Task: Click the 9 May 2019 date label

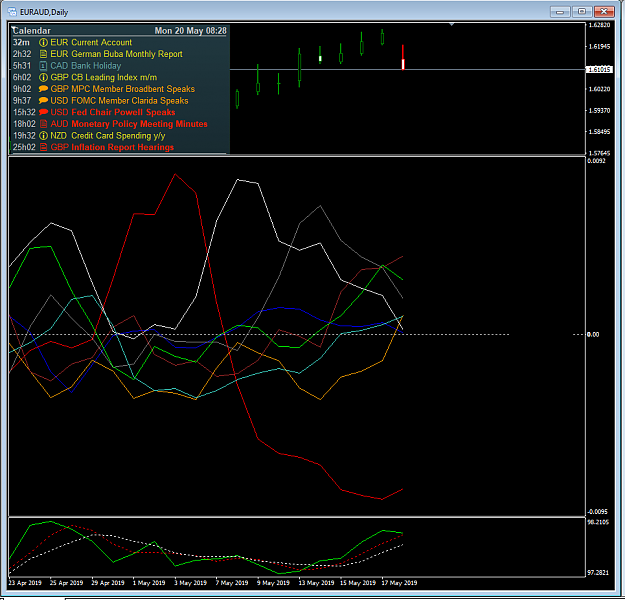Action: (x=273, y=583)
